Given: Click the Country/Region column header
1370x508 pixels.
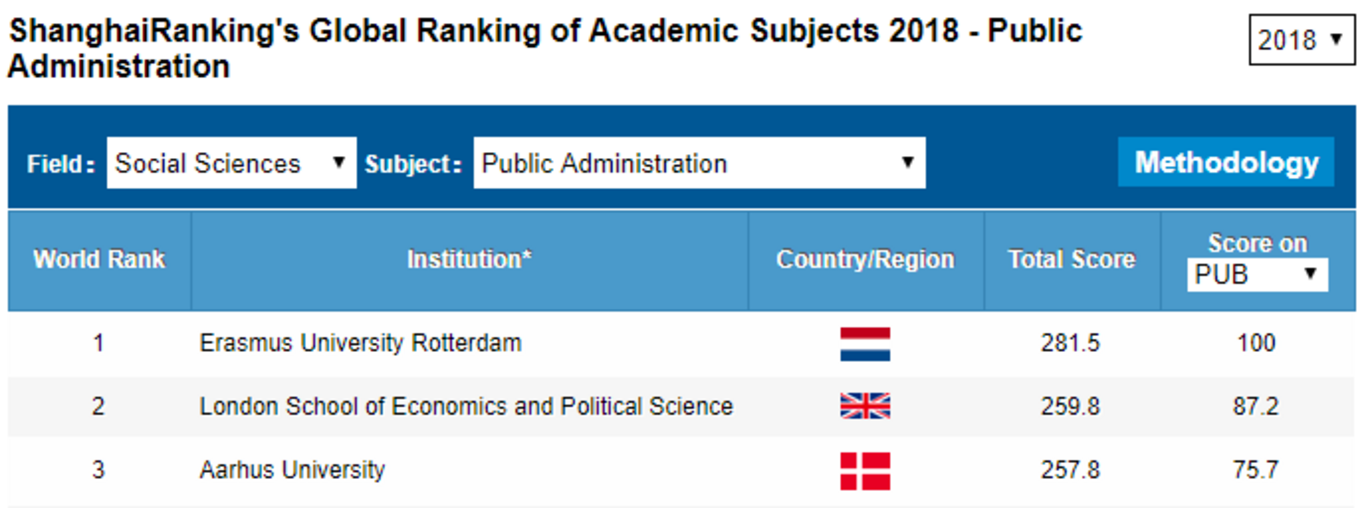Looking at the screenshot, I should 866,260.
